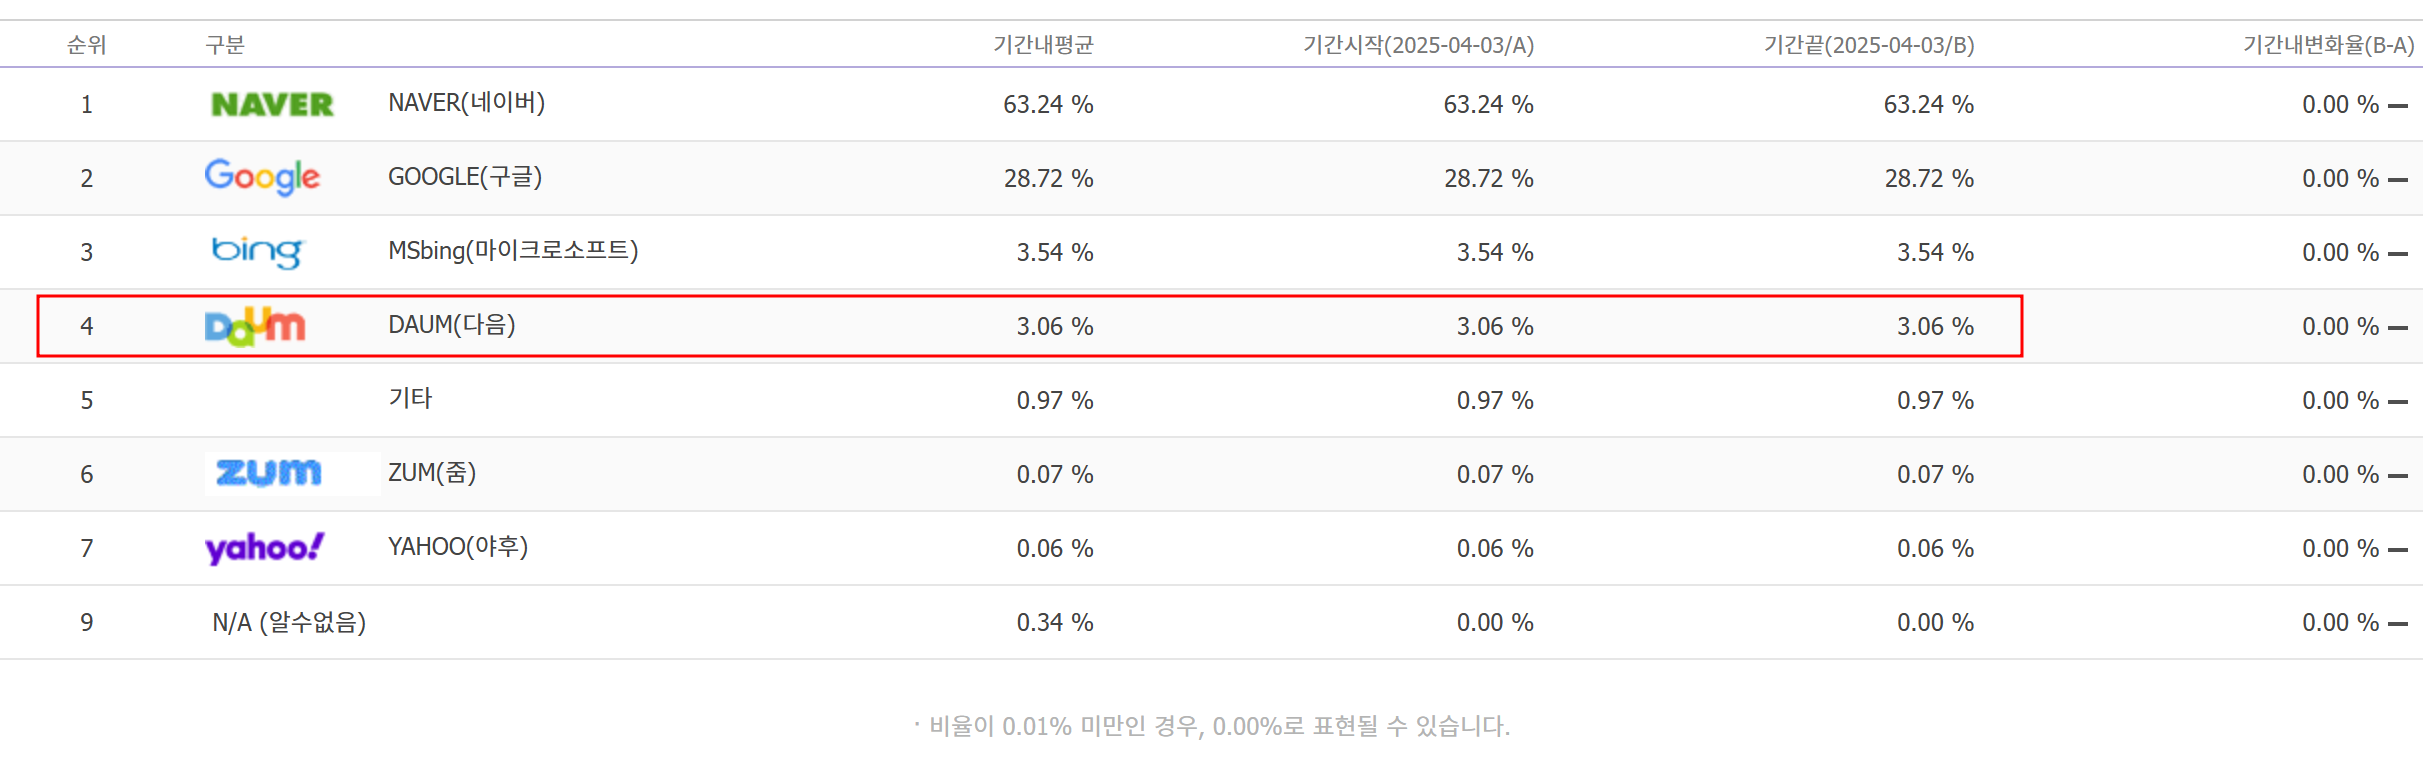Select the ZUM(줌) name text
Screen dimensions: 2423x766
432,473
